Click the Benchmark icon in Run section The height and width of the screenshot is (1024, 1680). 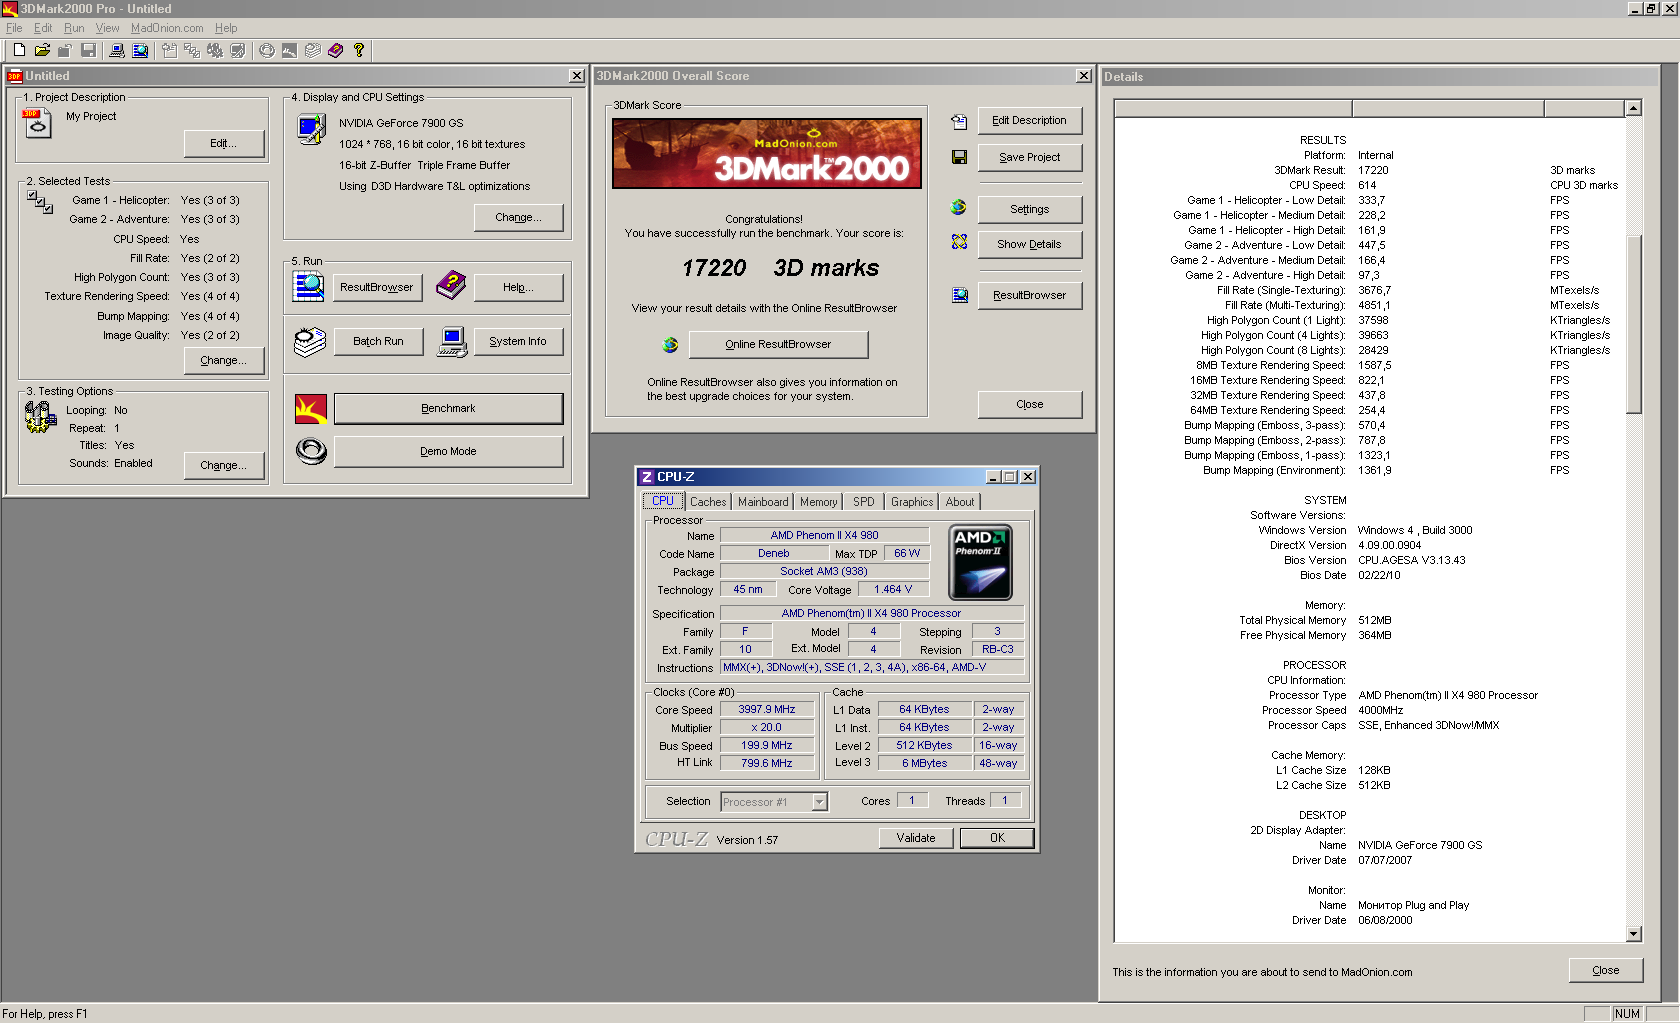point(311,409)
